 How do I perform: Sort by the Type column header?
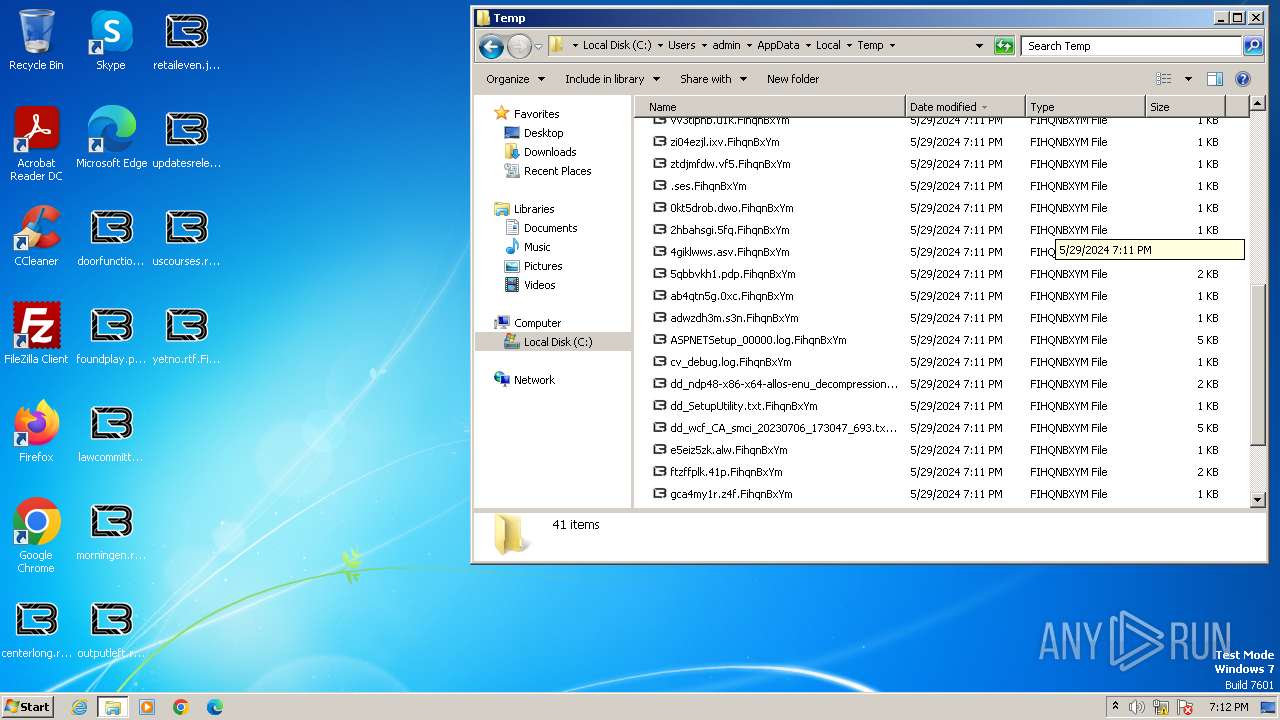click(1085, 107)
